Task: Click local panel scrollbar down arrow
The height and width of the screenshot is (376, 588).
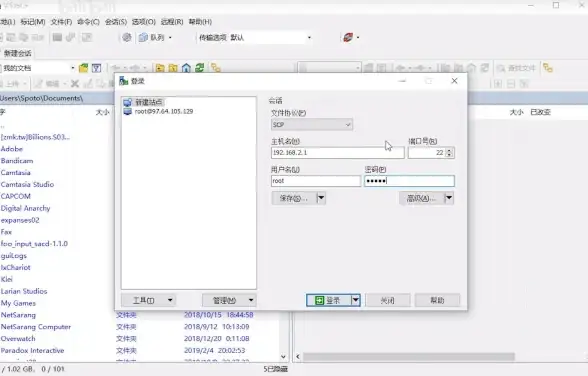Action: coord(284,357)
